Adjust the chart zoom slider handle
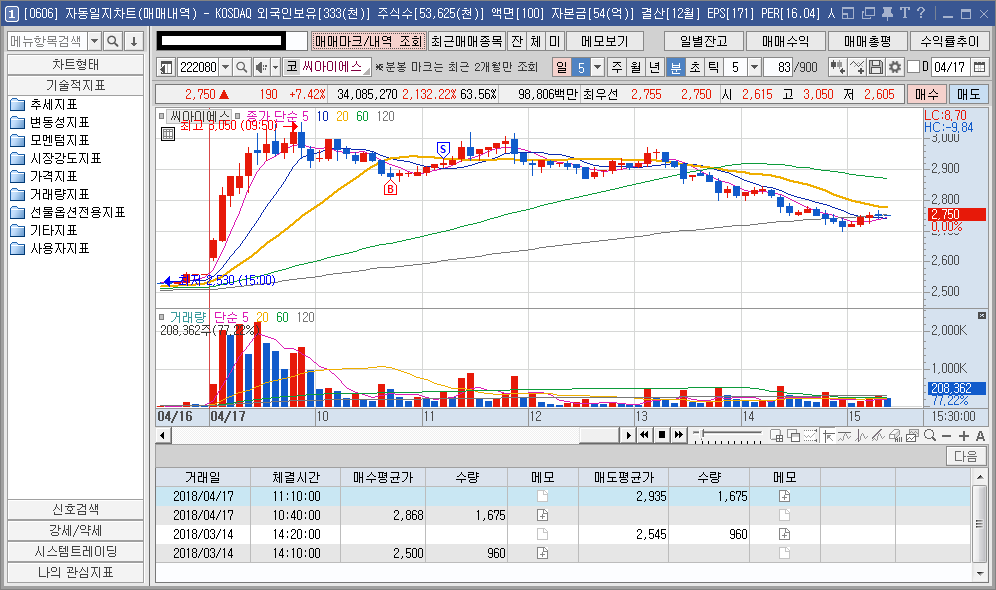Viewport: 996px width, 590px height. [x=703, y=434]
